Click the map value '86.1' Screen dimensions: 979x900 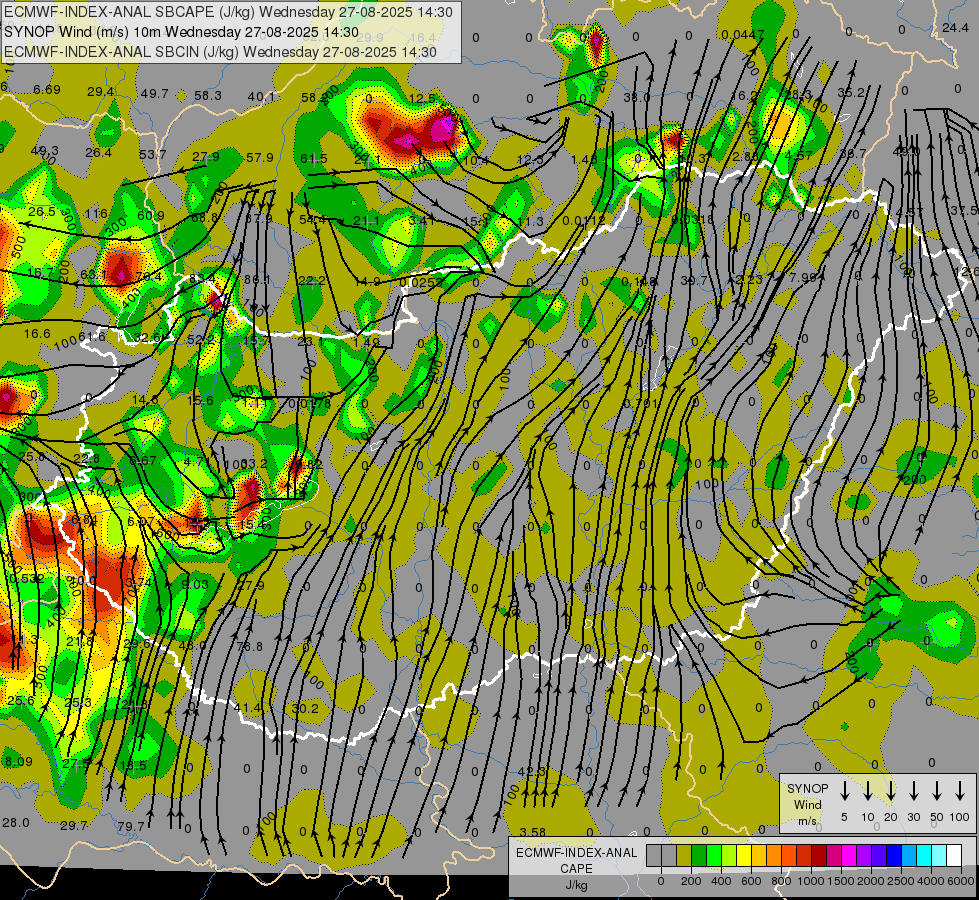pos(257,280)
